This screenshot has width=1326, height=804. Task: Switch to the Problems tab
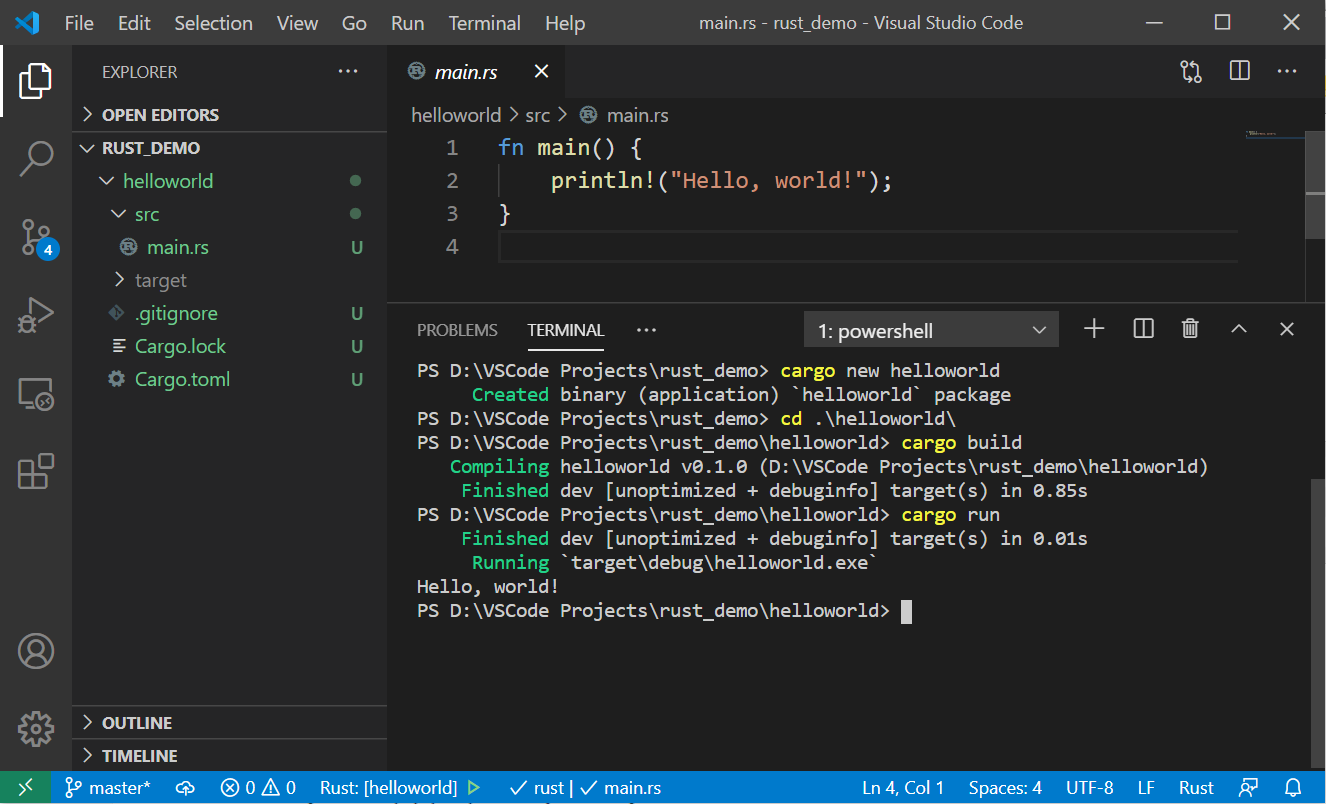pos(457,330)
